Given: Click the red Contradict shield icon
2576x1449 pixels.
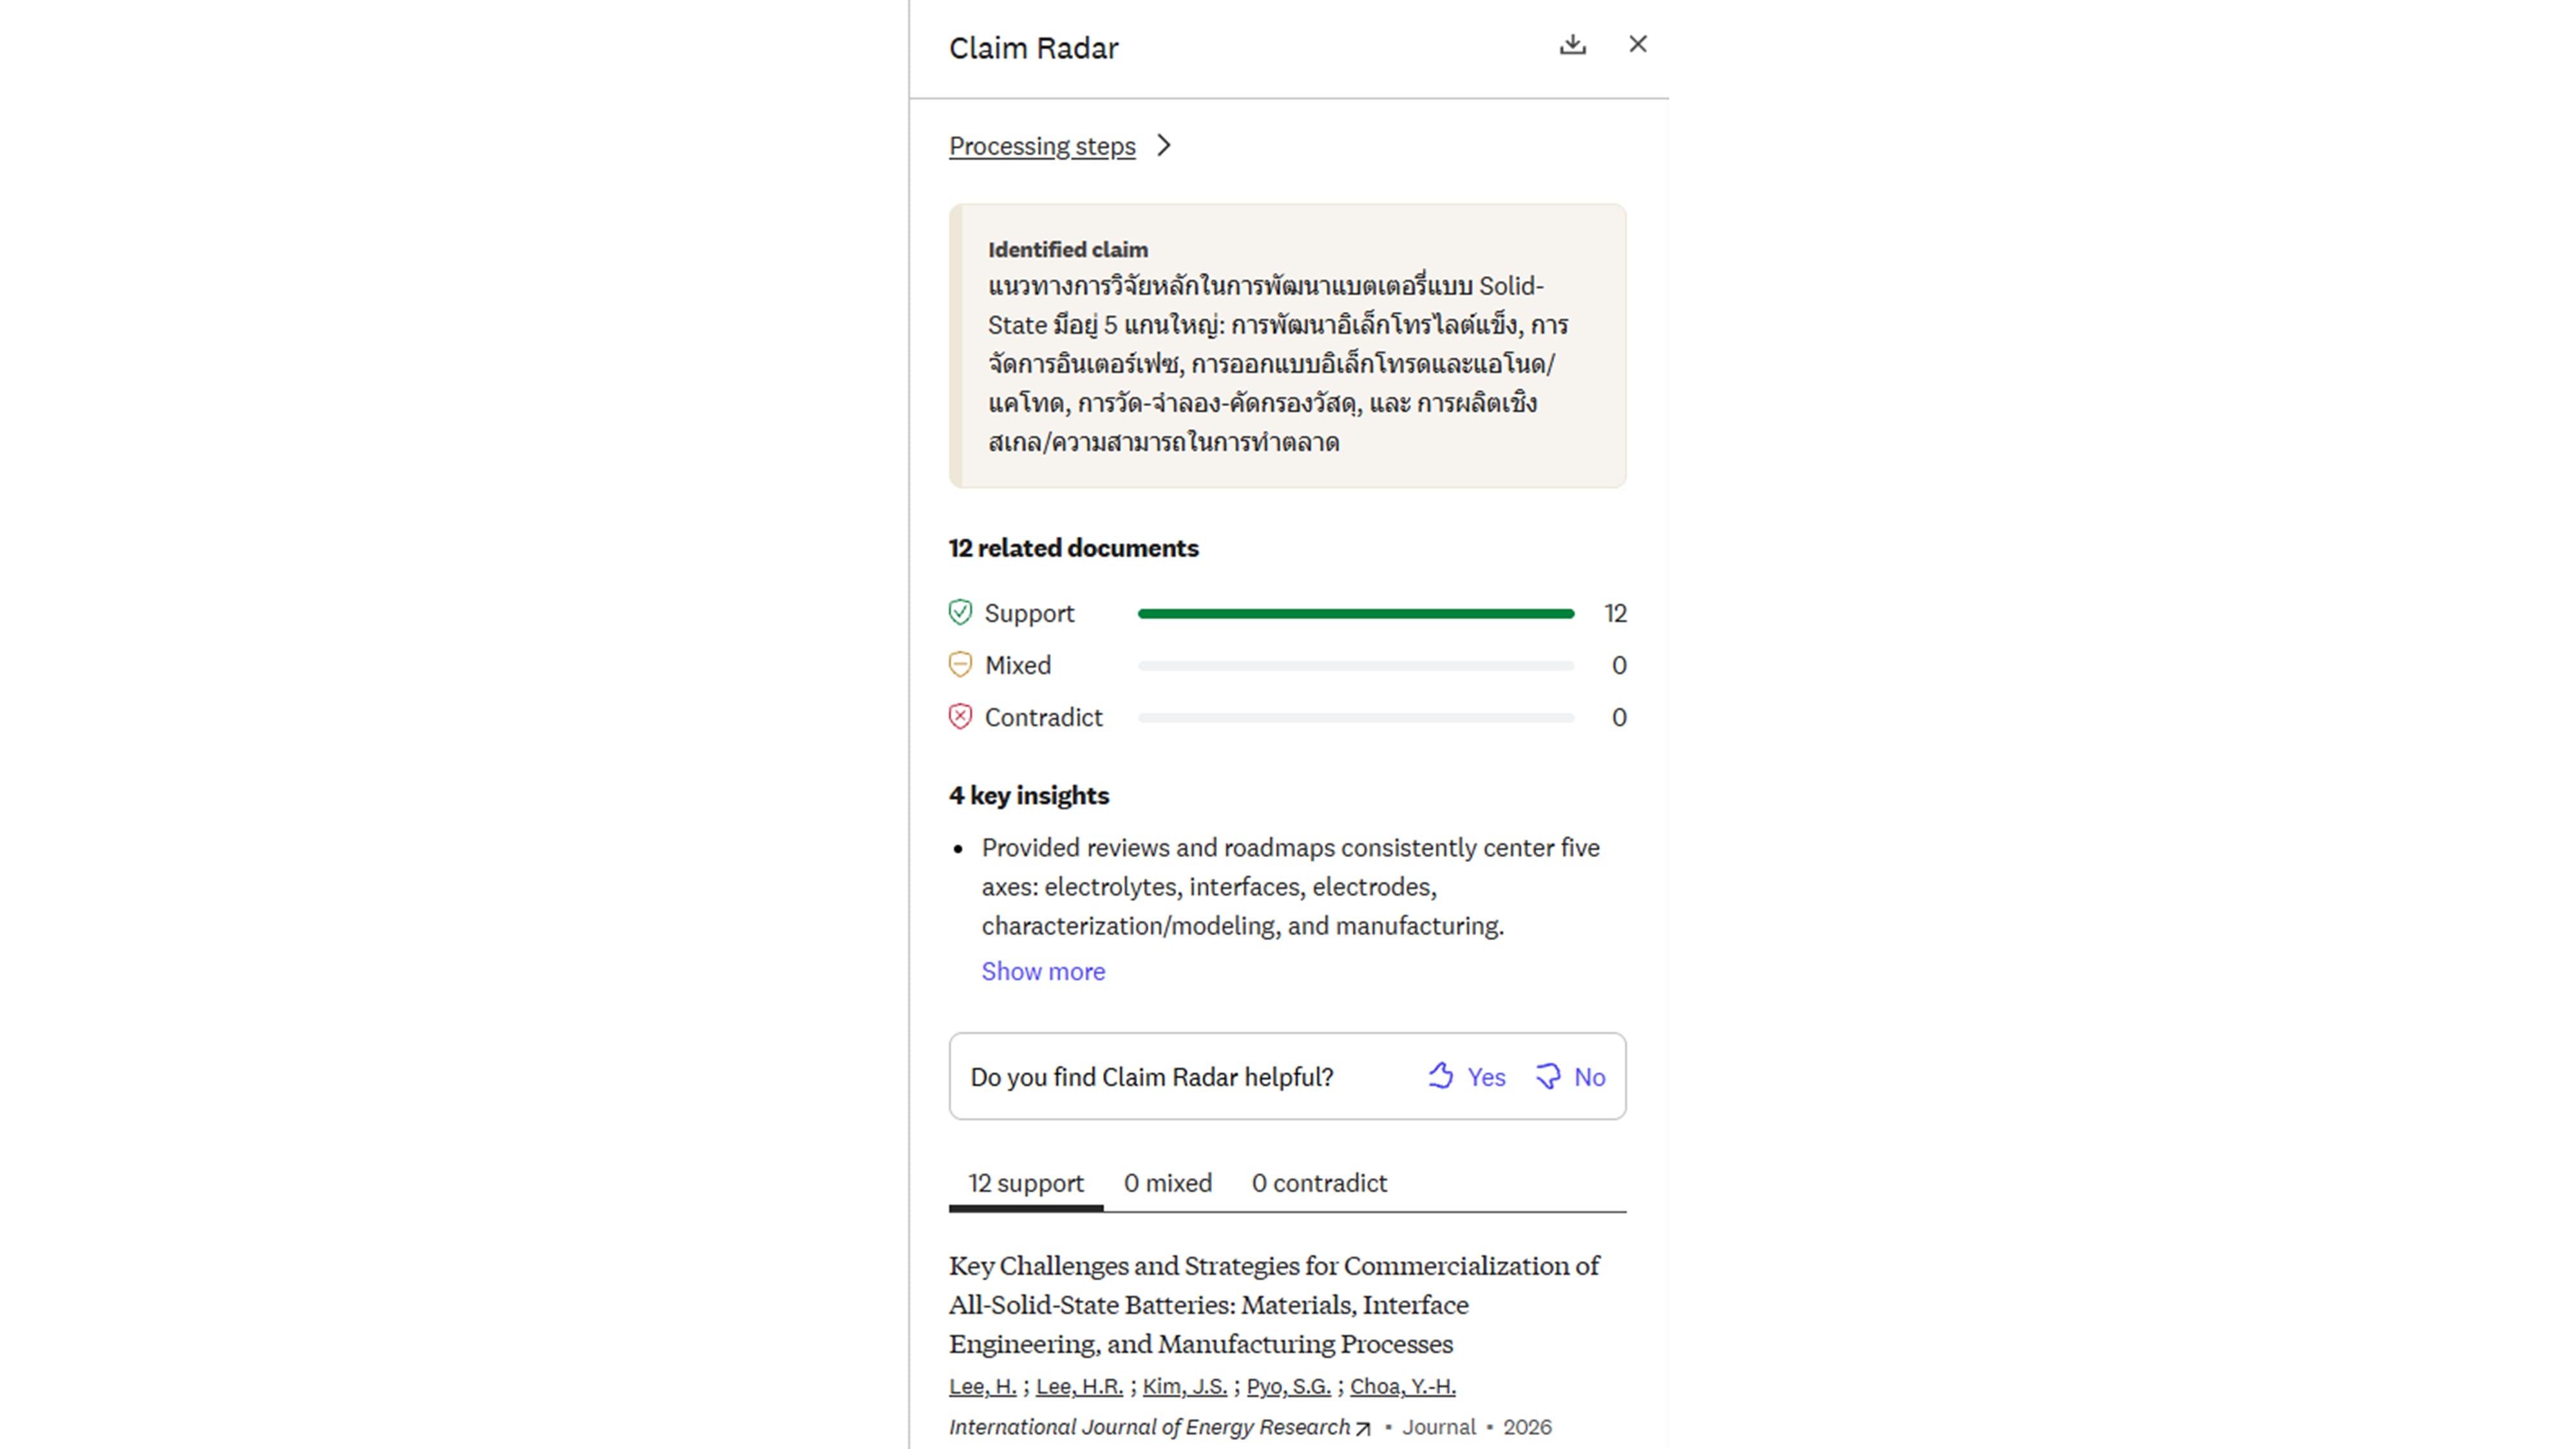Looking at the screenshot, I should pos(960,716).
